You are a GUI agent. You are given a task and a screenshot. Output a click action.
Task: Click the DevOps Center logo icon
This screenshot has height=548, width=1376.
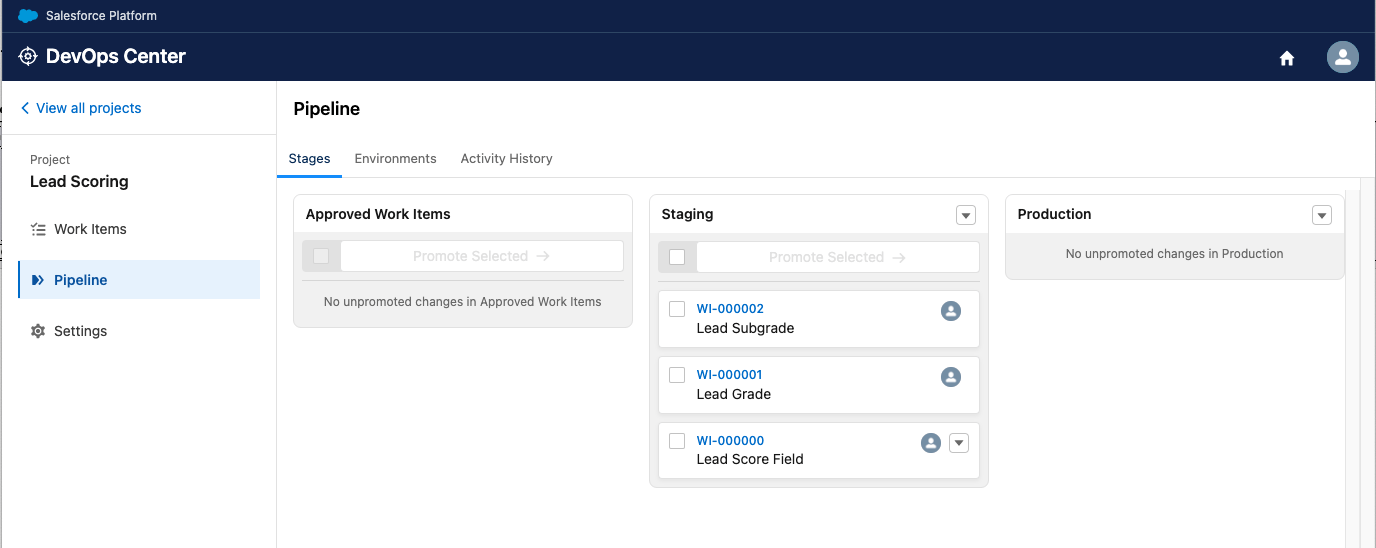[28, 57]
